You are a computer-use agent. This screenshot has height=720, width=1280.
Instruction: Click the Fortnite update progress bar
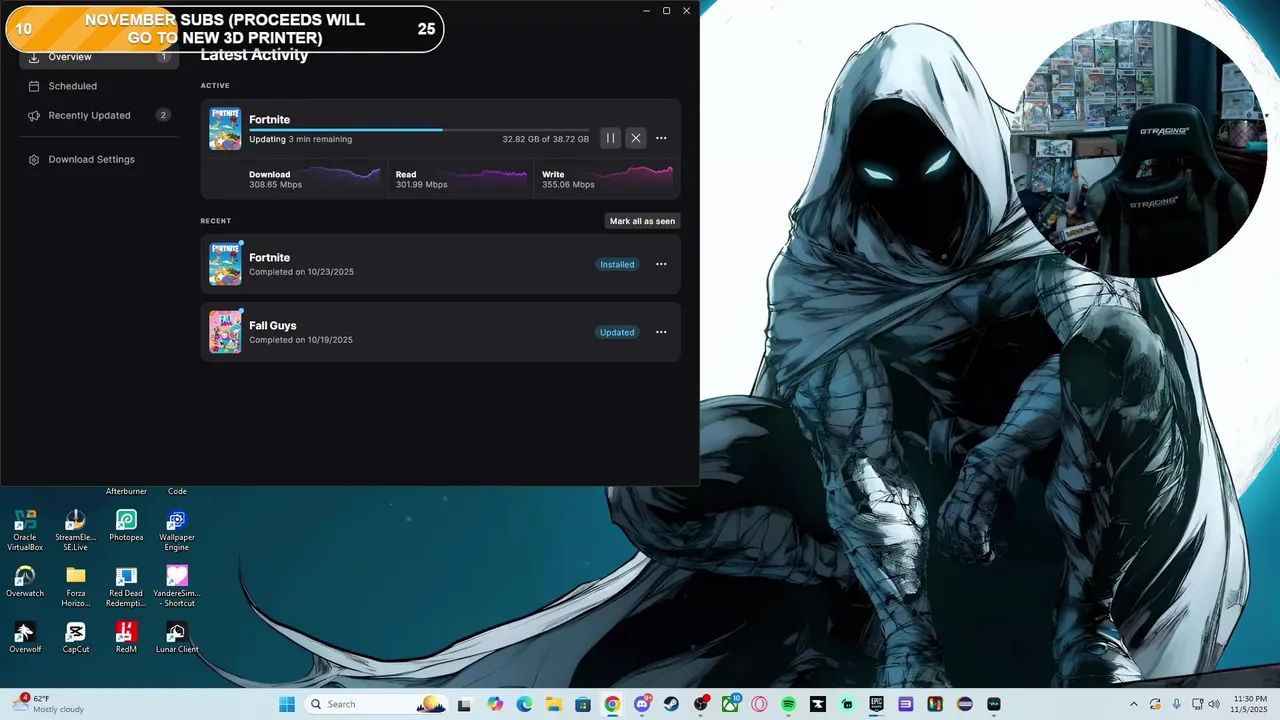click(419, 129)
